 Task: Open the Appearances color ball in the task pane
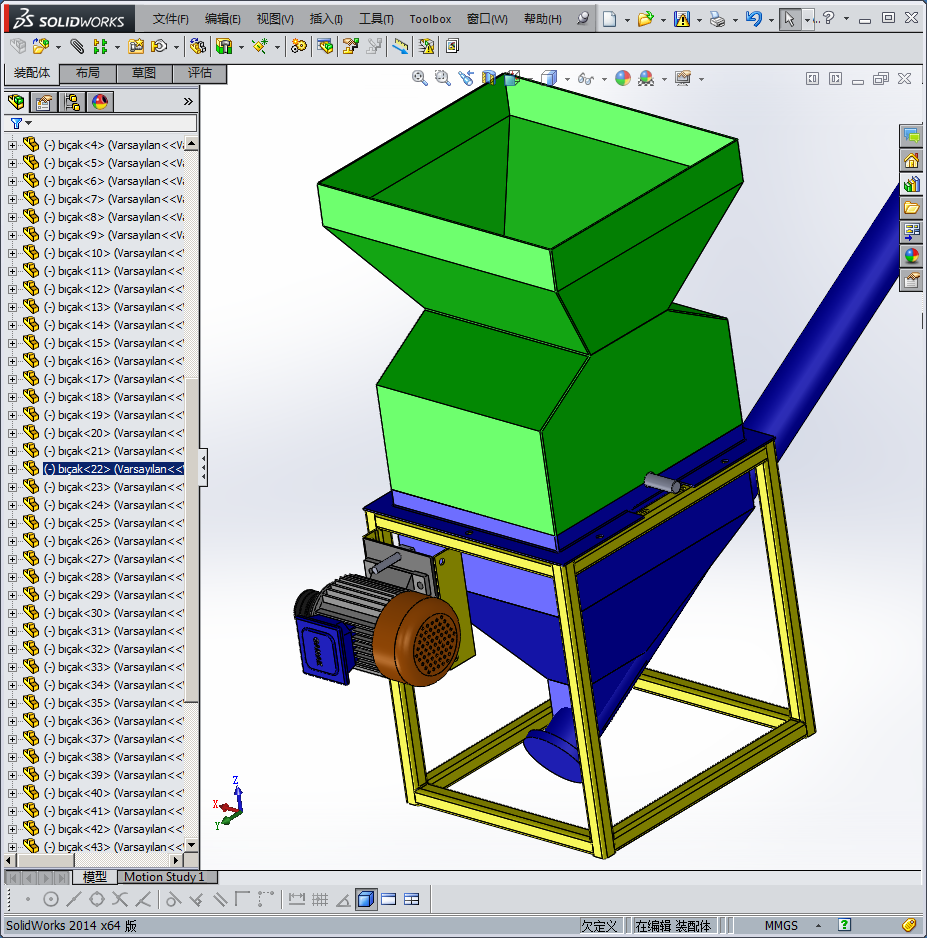click(911, 256)
